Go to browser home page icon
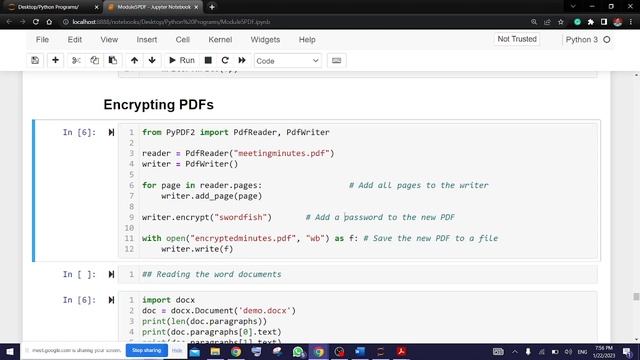 coord(49,22)
